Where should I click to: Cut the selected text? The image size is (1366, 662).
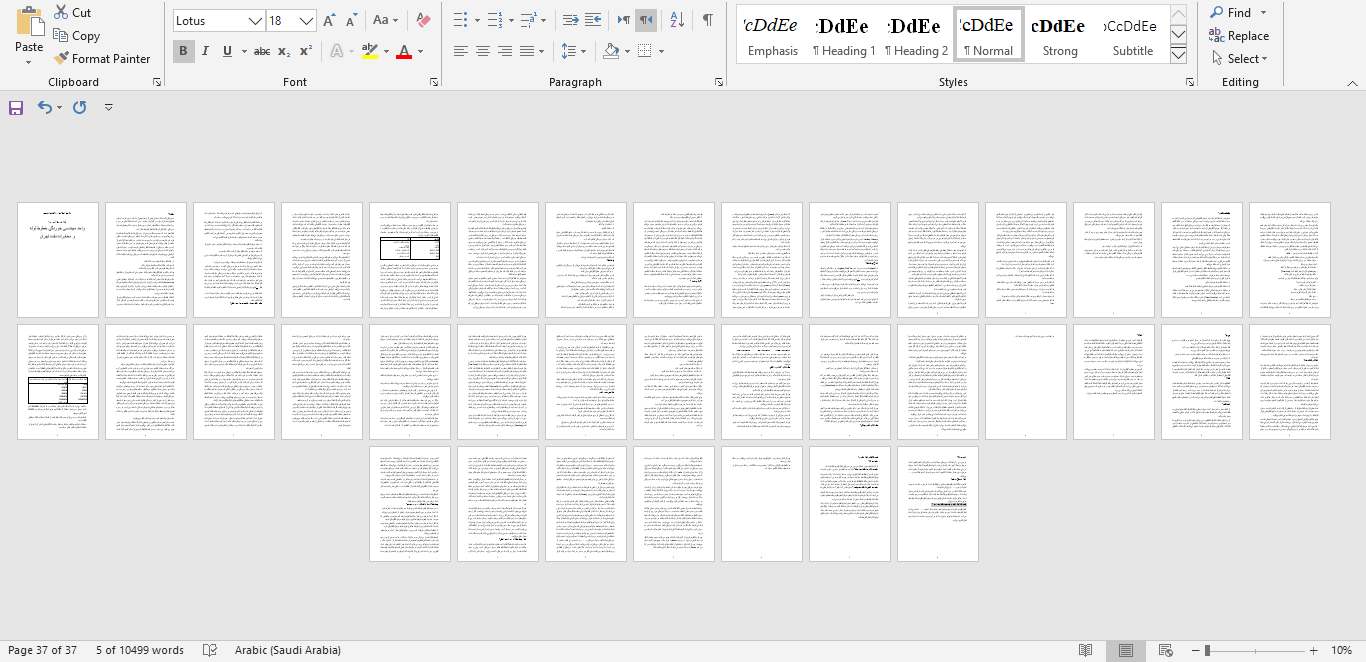(x=72, y=12)
